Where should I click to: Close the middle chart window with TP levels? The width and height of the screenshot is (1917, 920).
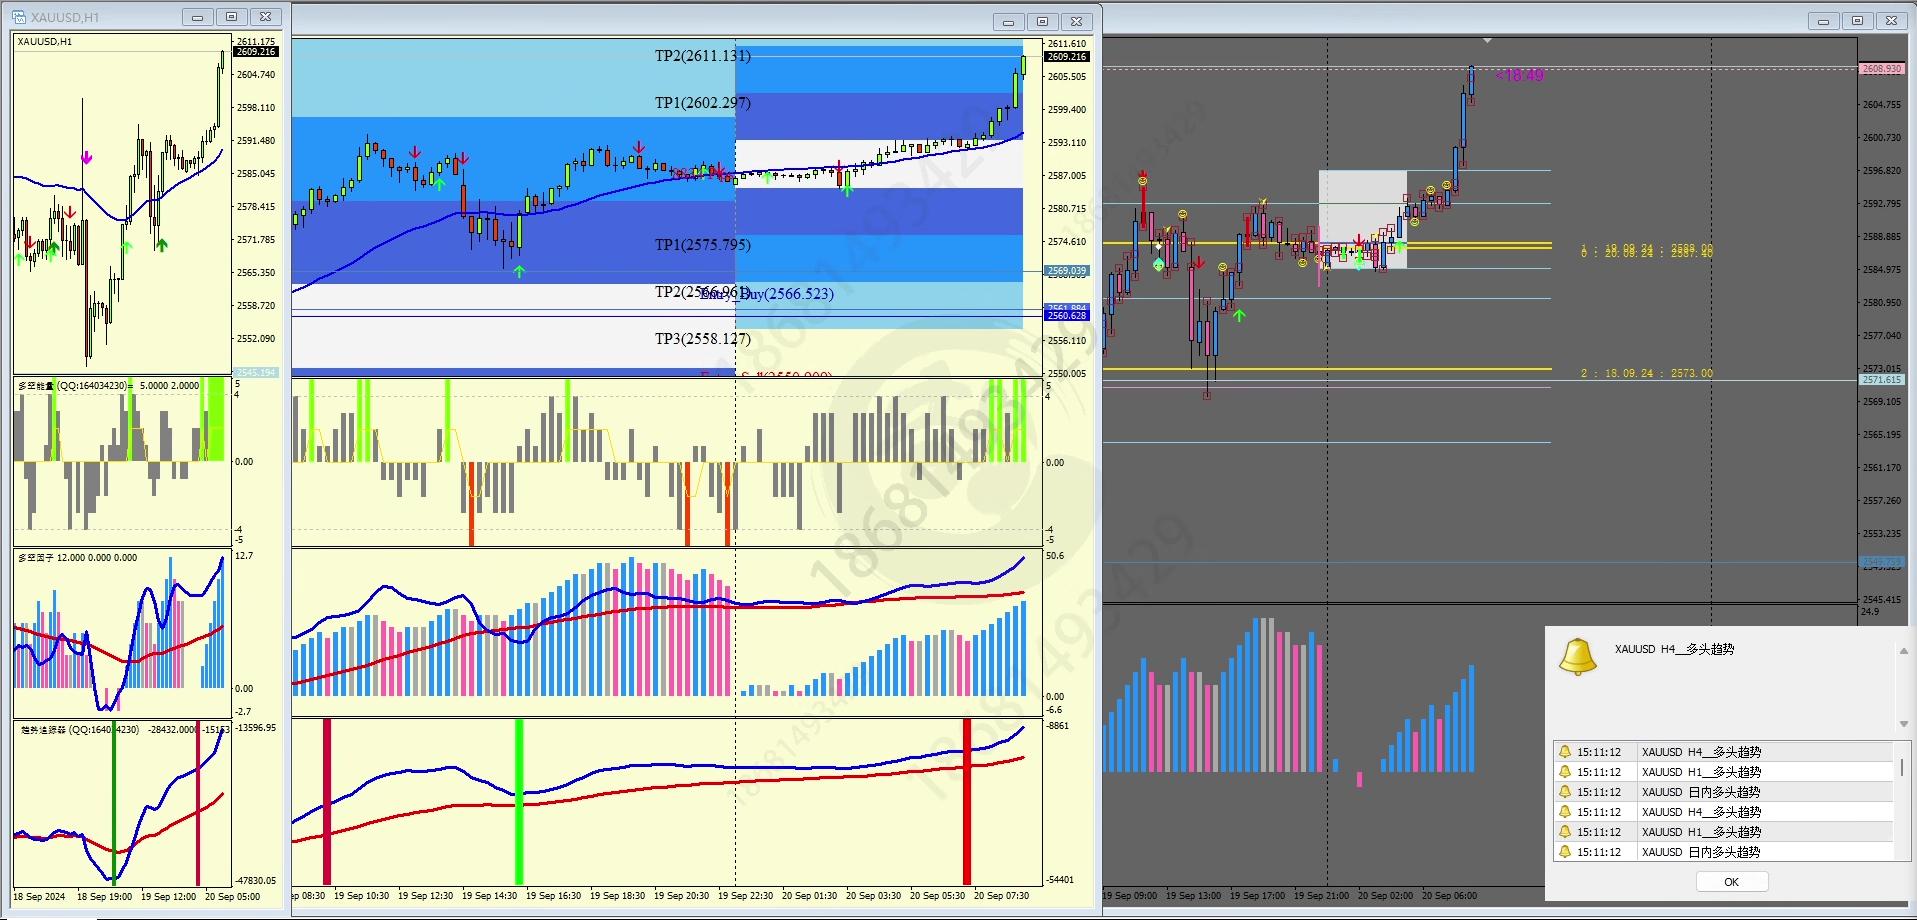pos(1076,22)
